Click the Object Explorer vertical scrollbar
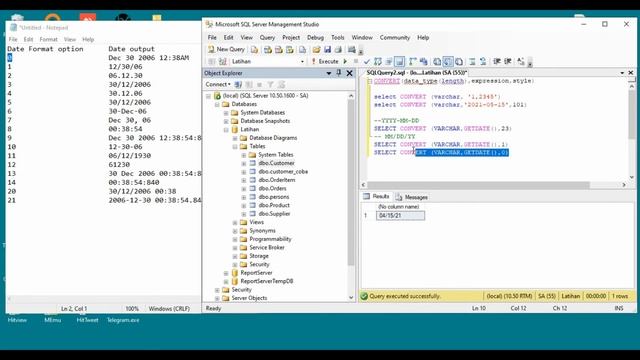 pos(351,182)
